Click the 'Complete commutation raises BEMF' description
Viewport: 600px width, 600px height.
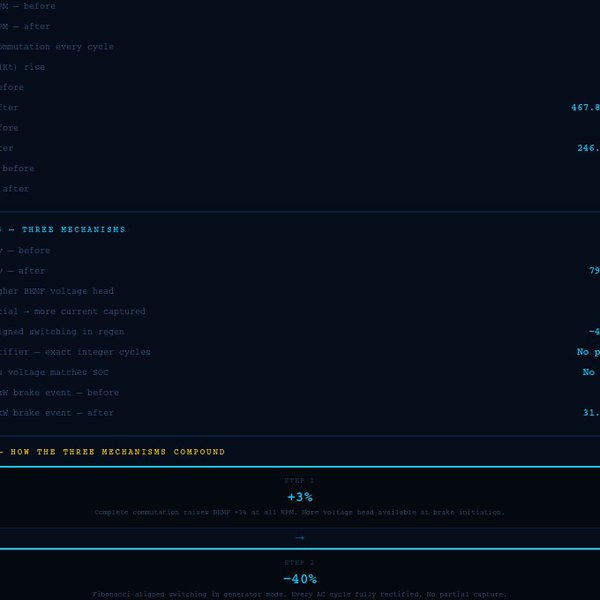(300, 512)
